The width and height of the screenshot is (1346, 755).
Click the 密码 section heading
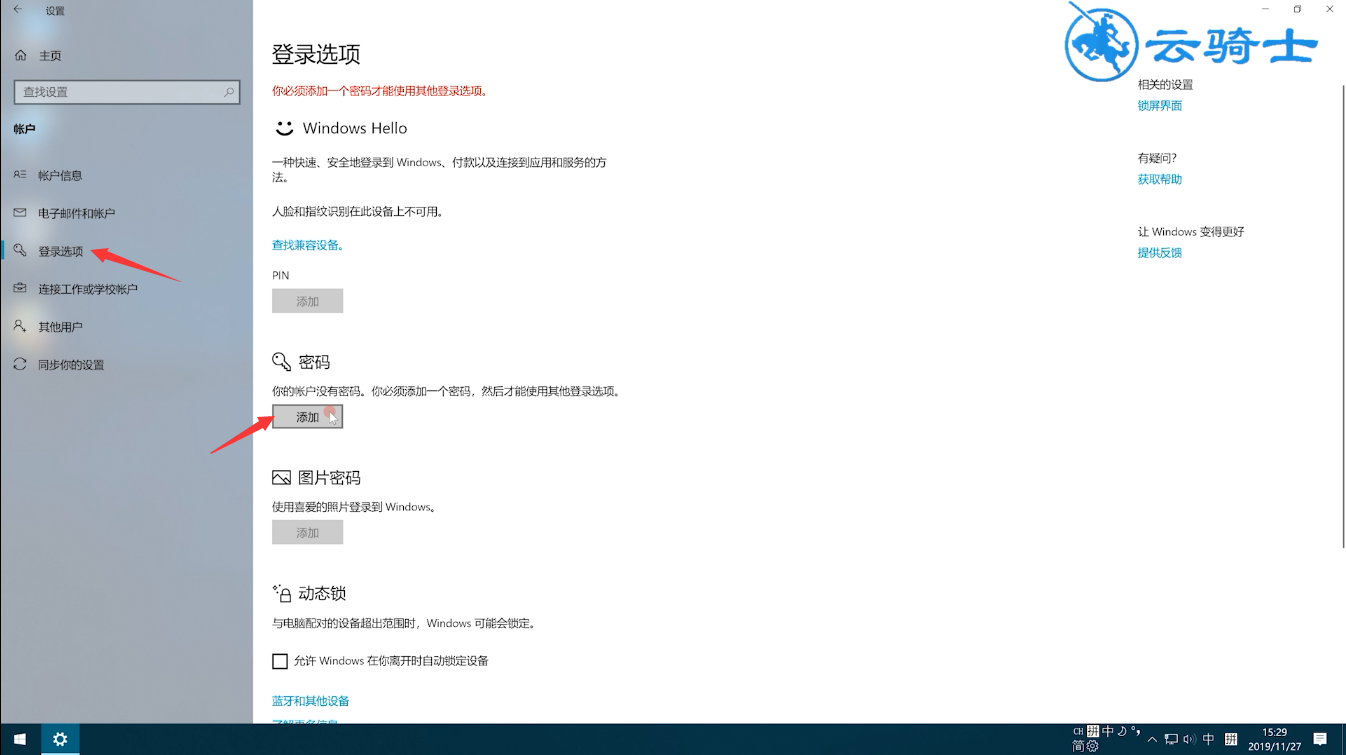[x=314, y=362]
